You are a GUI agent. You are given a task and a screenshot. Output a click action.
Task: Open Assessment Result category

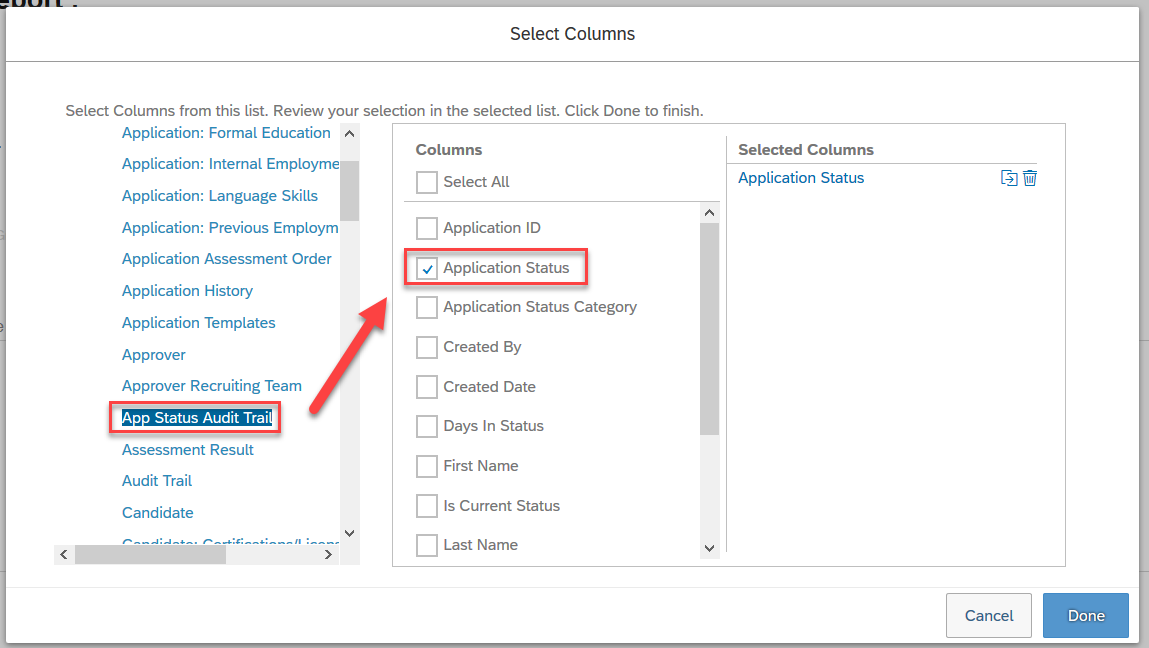click(x=188, y=450)
